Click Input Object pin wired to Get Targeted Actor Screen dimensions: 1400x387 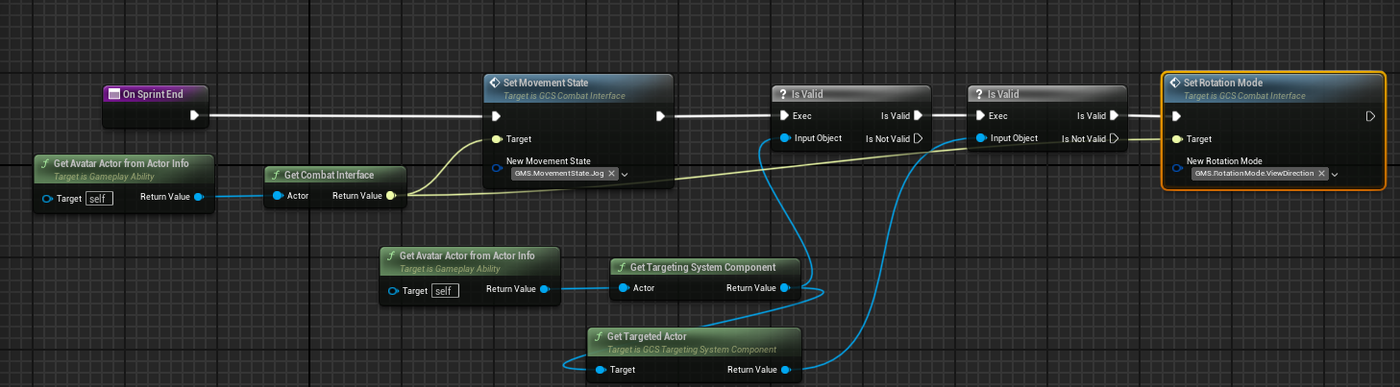pyautogui.click(x=980, y=138)
